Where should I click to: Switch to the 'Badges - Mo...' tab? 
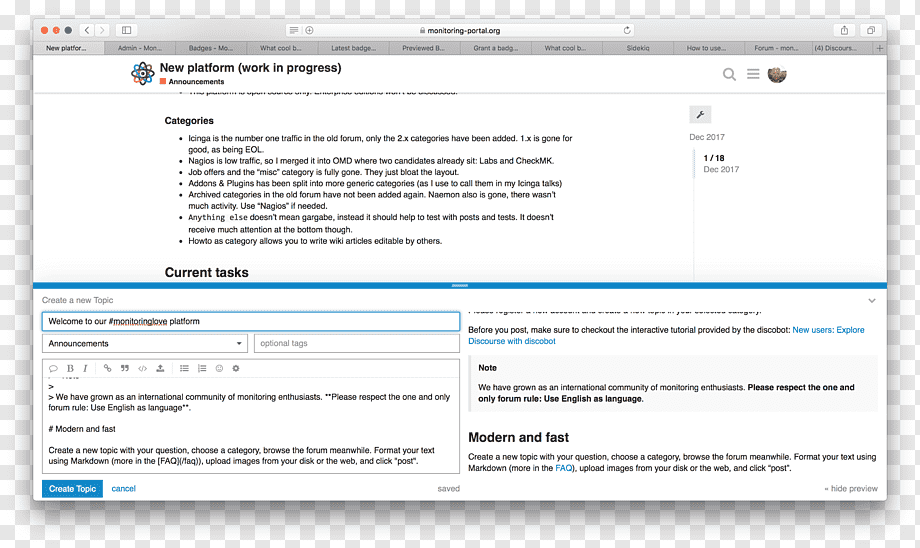(x=211, y=48)
